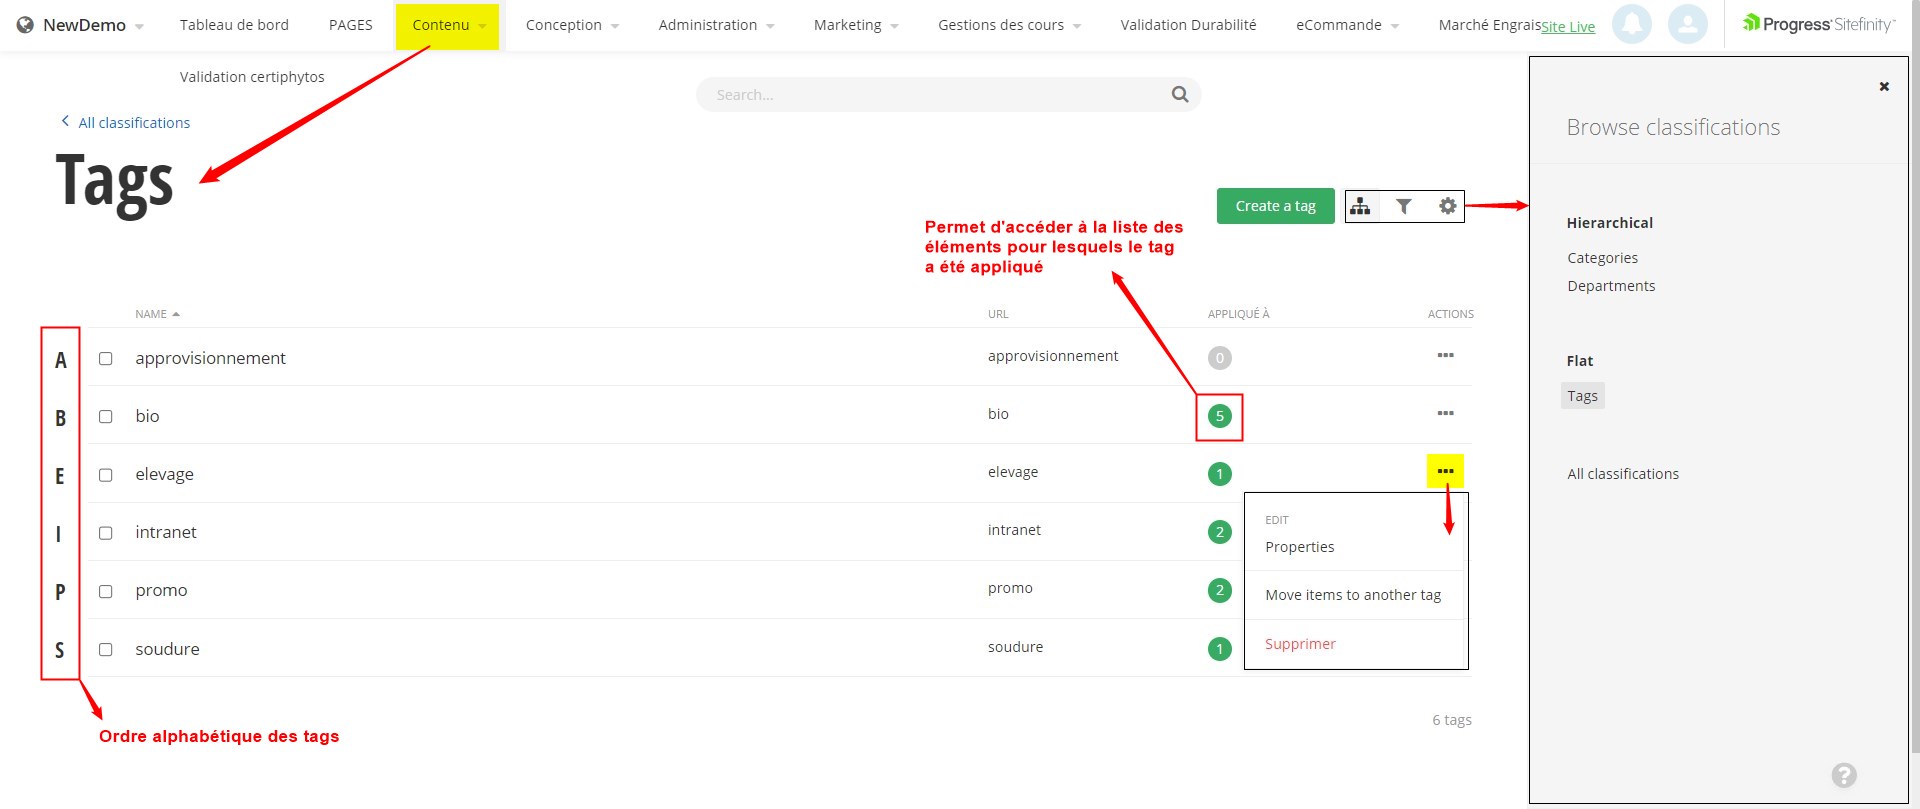The width and height of the screenshot is (1920, 809).
Task: Tick the checkbox for approvisionnement tag
Action: pyautogui.click(x=106, y=358)
